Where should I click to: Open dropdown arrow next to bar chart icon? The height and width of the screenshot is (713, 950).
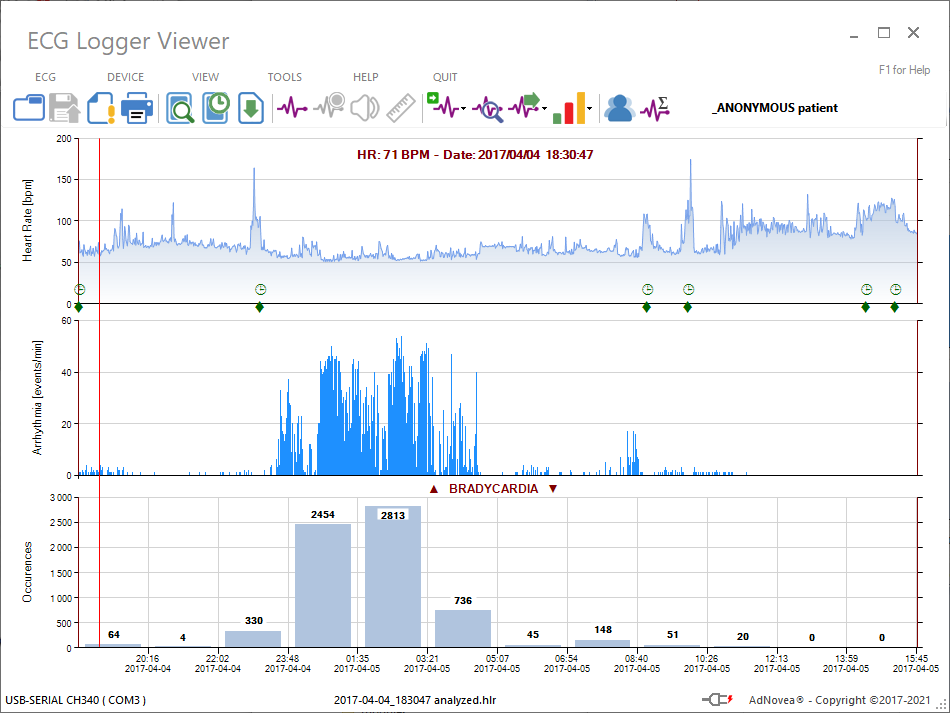point(590,109)
